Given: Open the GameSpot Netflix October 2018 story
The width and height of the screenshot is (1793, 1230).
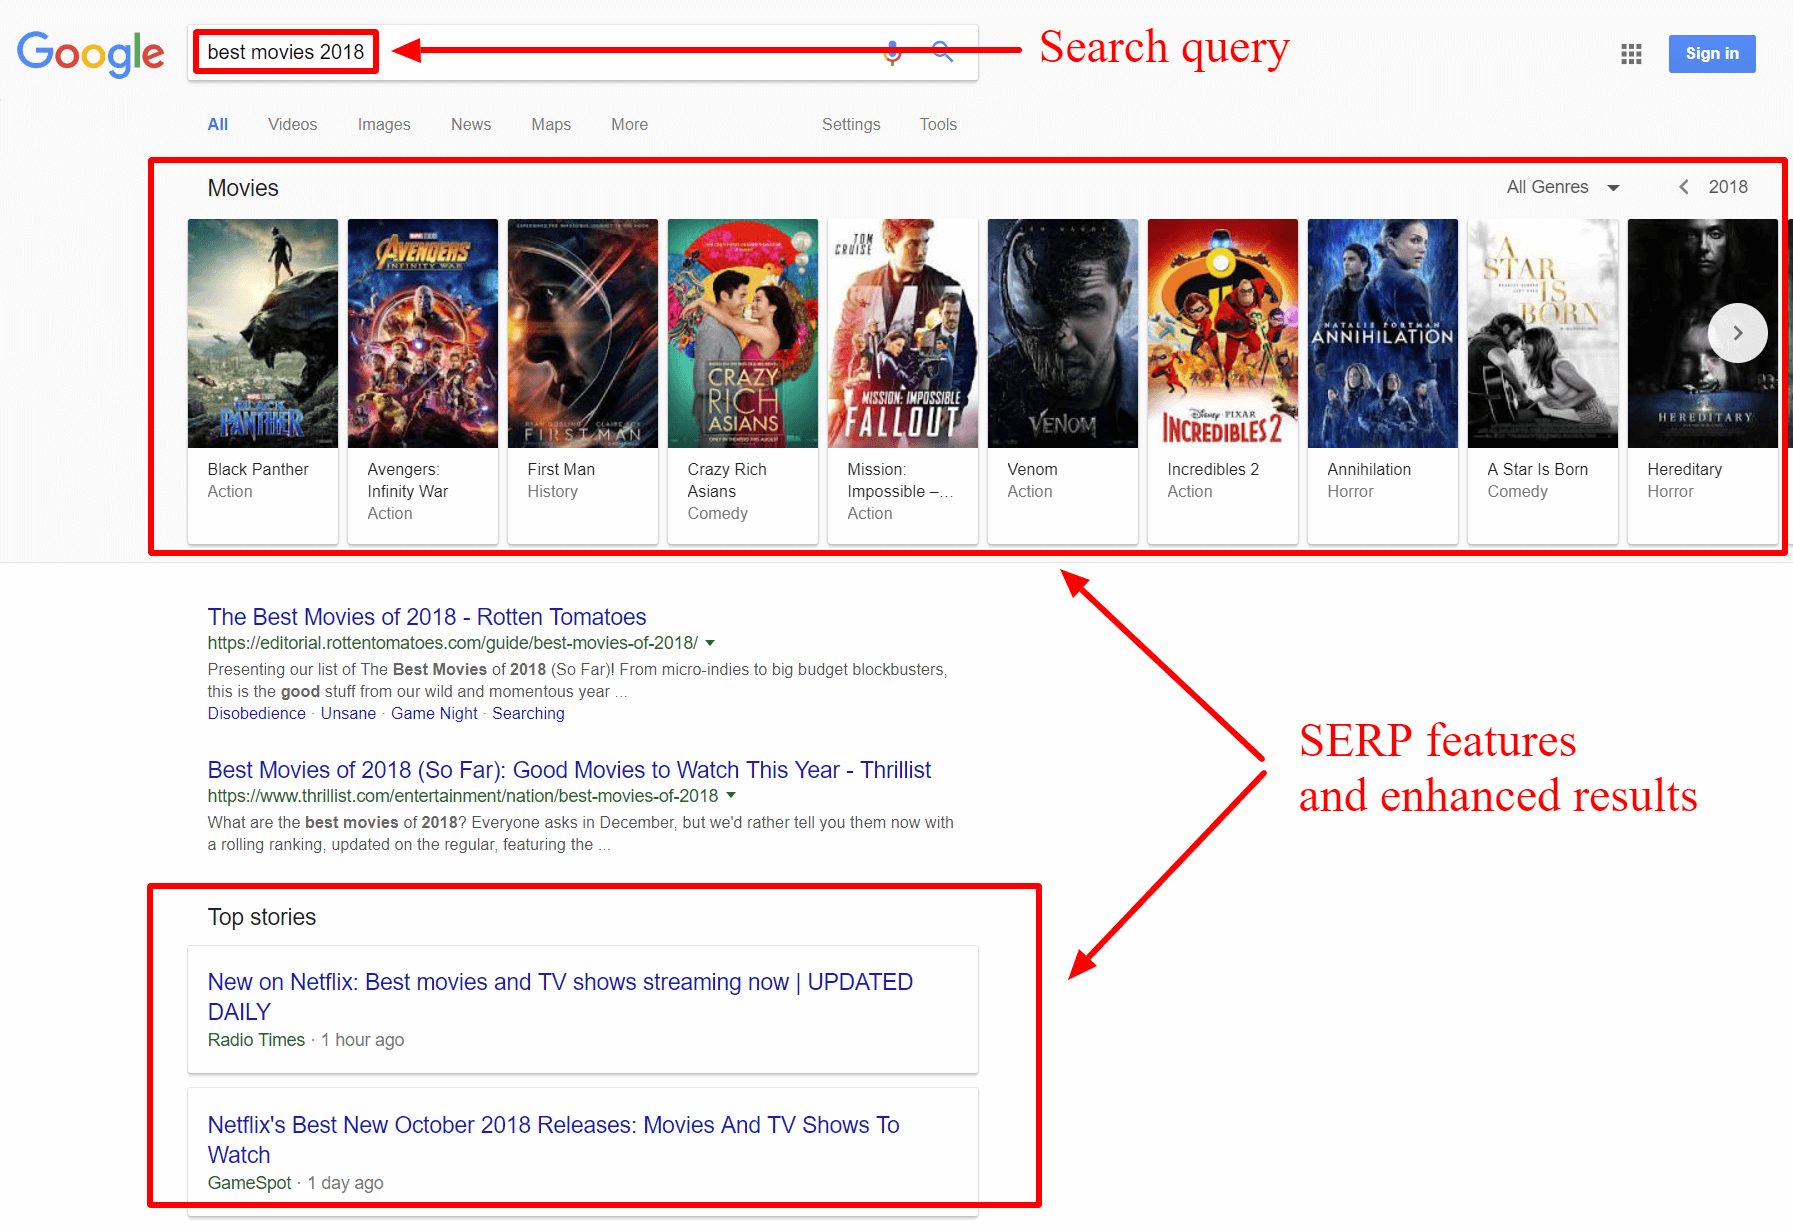Looking at the screenshot, I should pyautogui.click(x=553, y=1140).
